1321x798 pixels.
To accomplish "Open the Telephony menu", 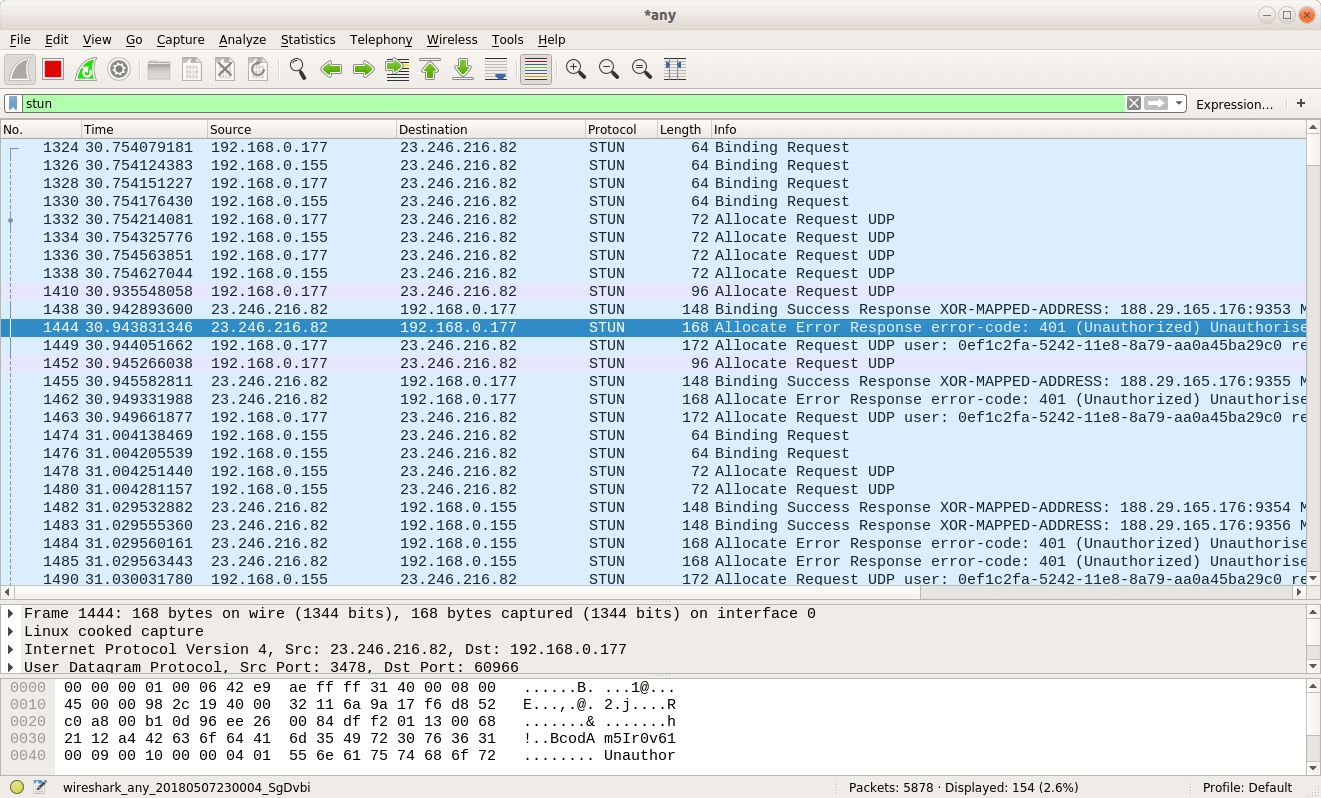I will tap(381, 40).
